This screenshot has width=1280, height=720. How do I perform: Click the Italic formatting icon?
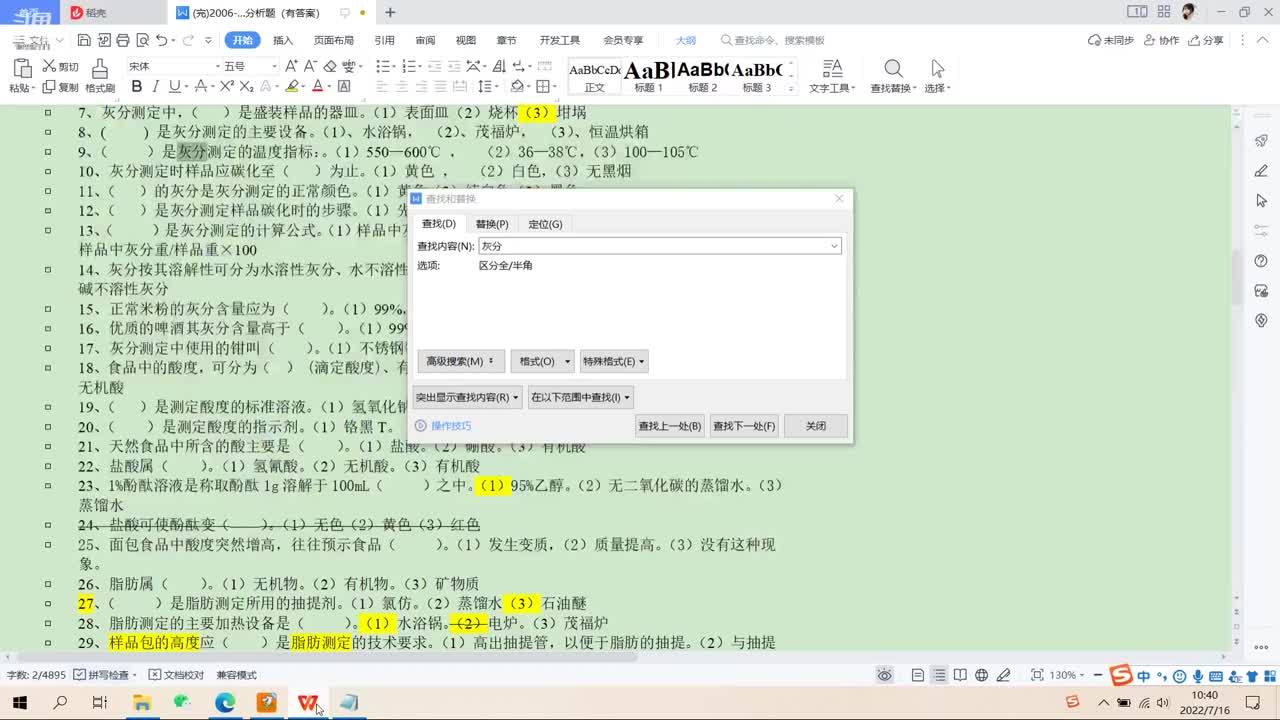tap(154, 87)
